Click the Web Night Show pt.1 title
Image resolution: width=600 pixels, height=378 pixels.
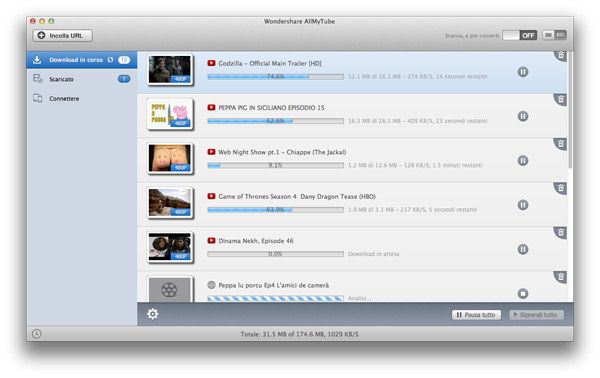(x=282, y=152)
